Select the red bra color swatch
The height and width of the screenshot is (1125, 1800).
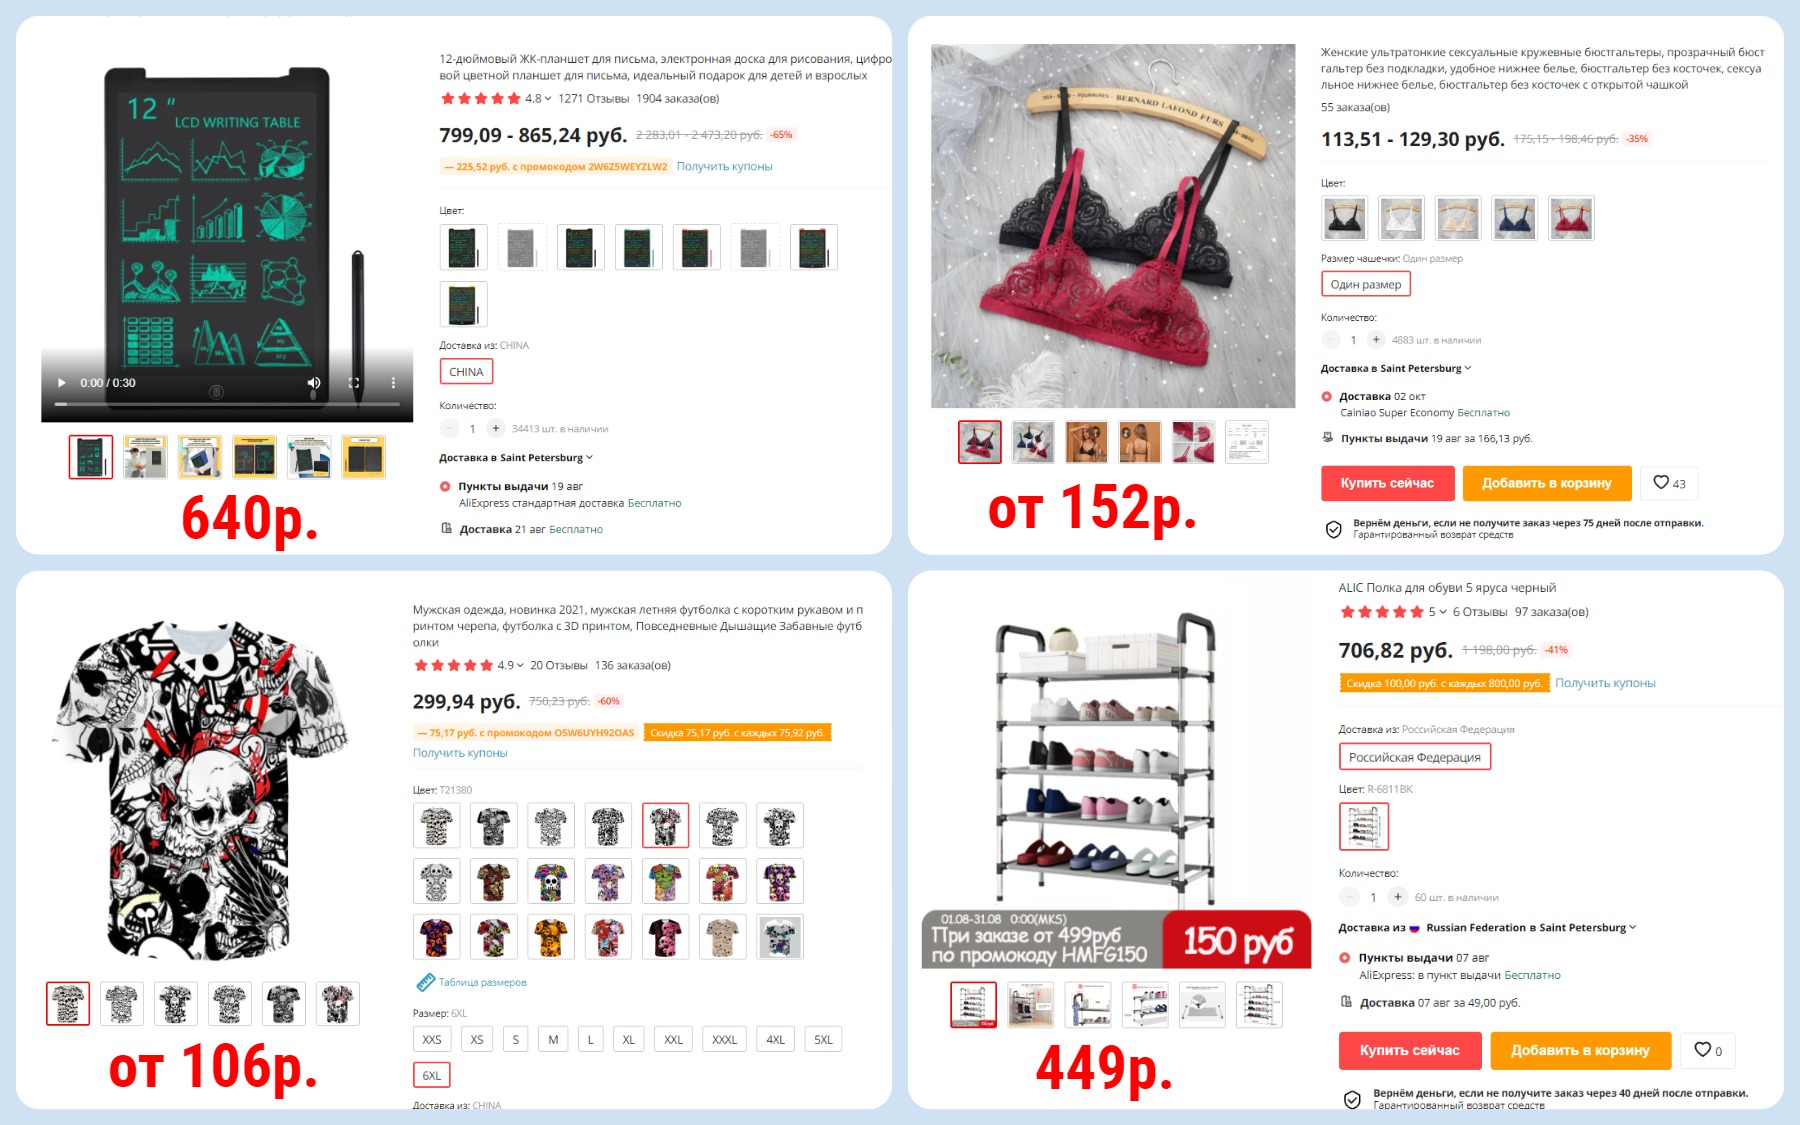pos(1571,218)
